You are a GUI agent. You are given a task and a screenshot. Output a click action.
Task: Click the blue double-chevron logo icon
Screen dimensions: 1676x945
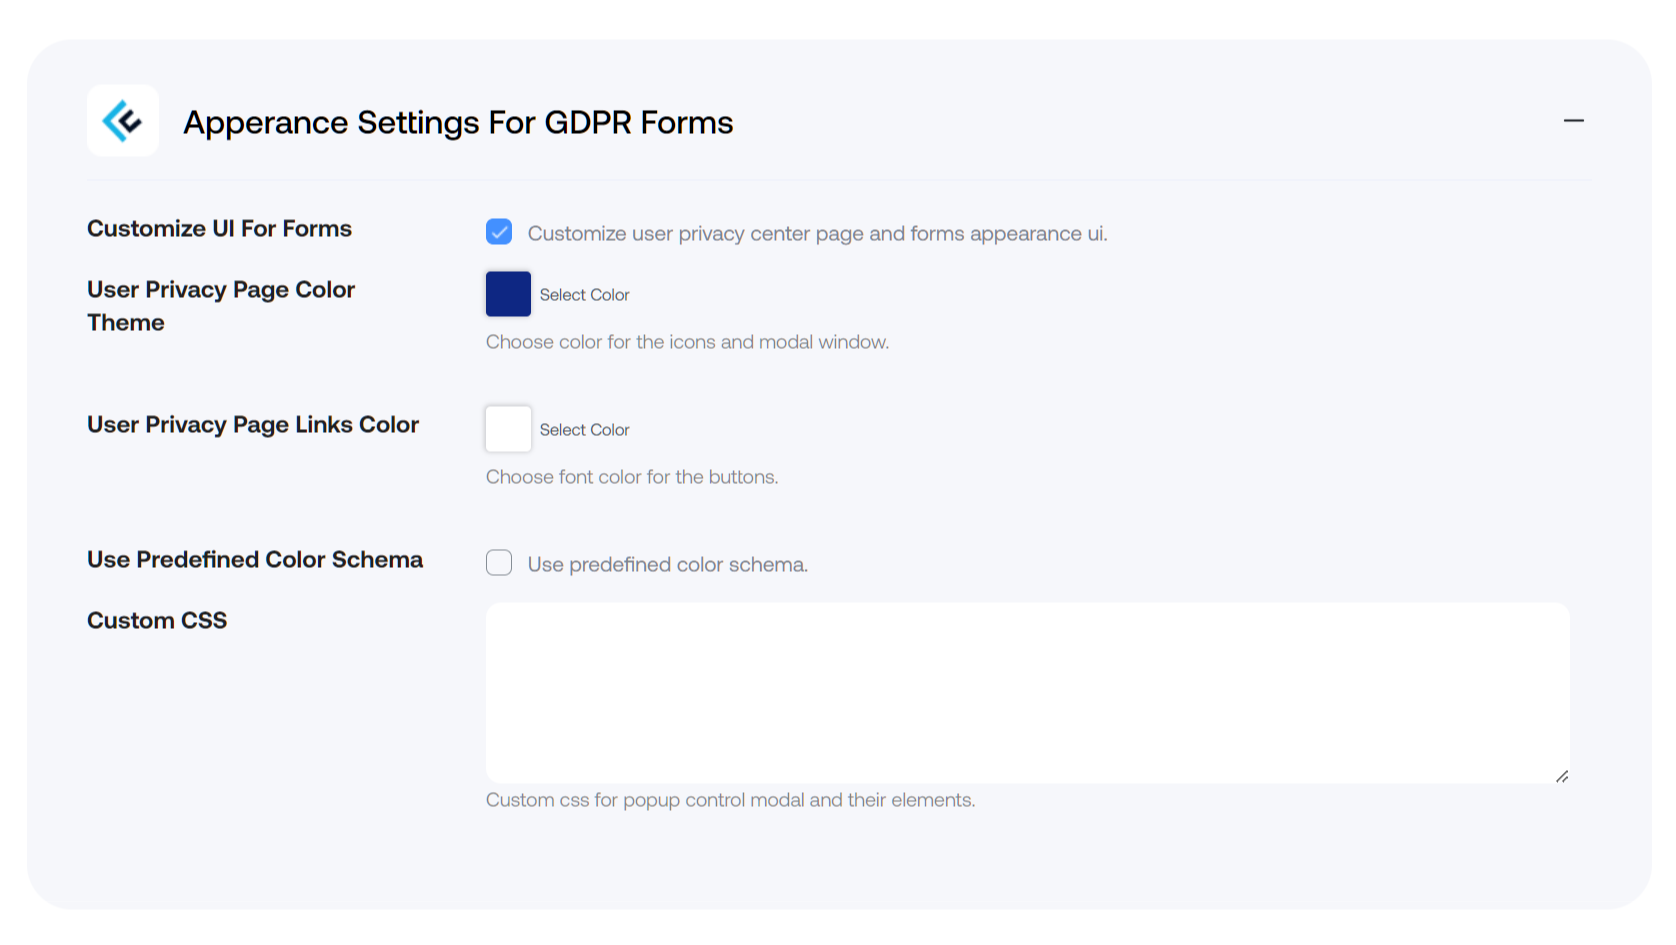click(x=122, y=121)
